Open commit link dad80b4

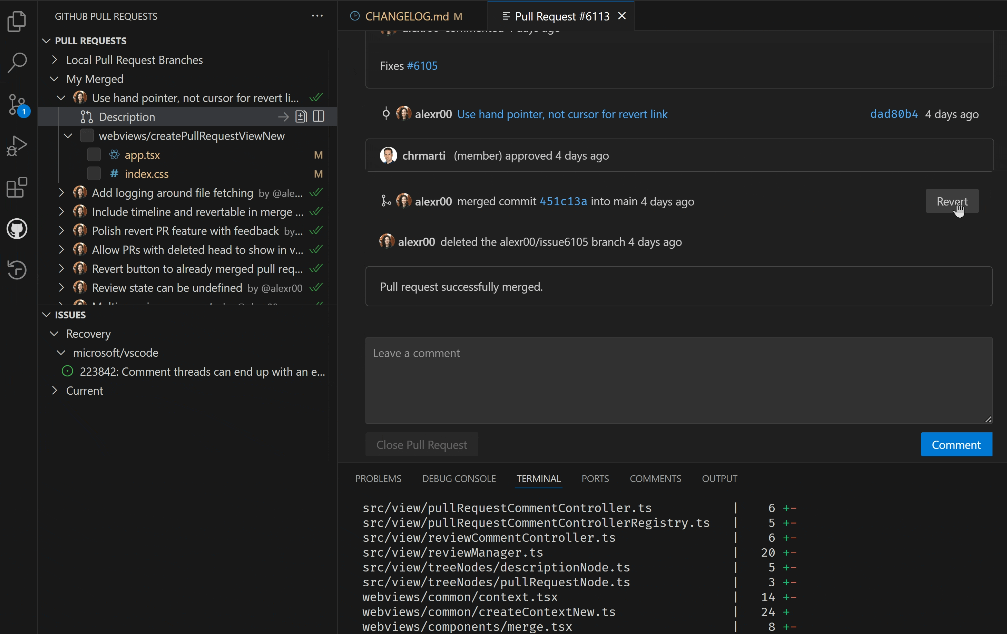point(894,114)
